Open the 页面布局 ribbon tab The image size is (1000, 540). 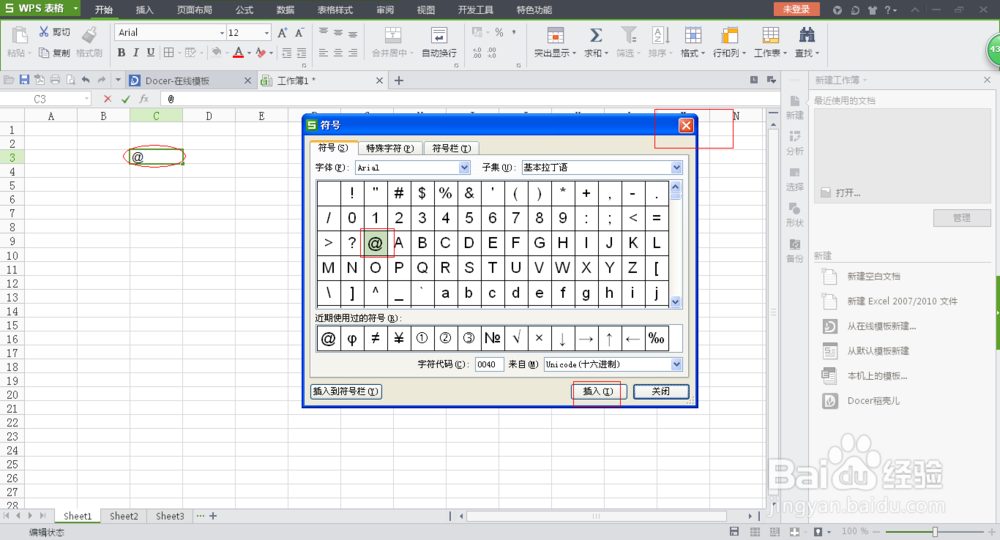(195, 10)
